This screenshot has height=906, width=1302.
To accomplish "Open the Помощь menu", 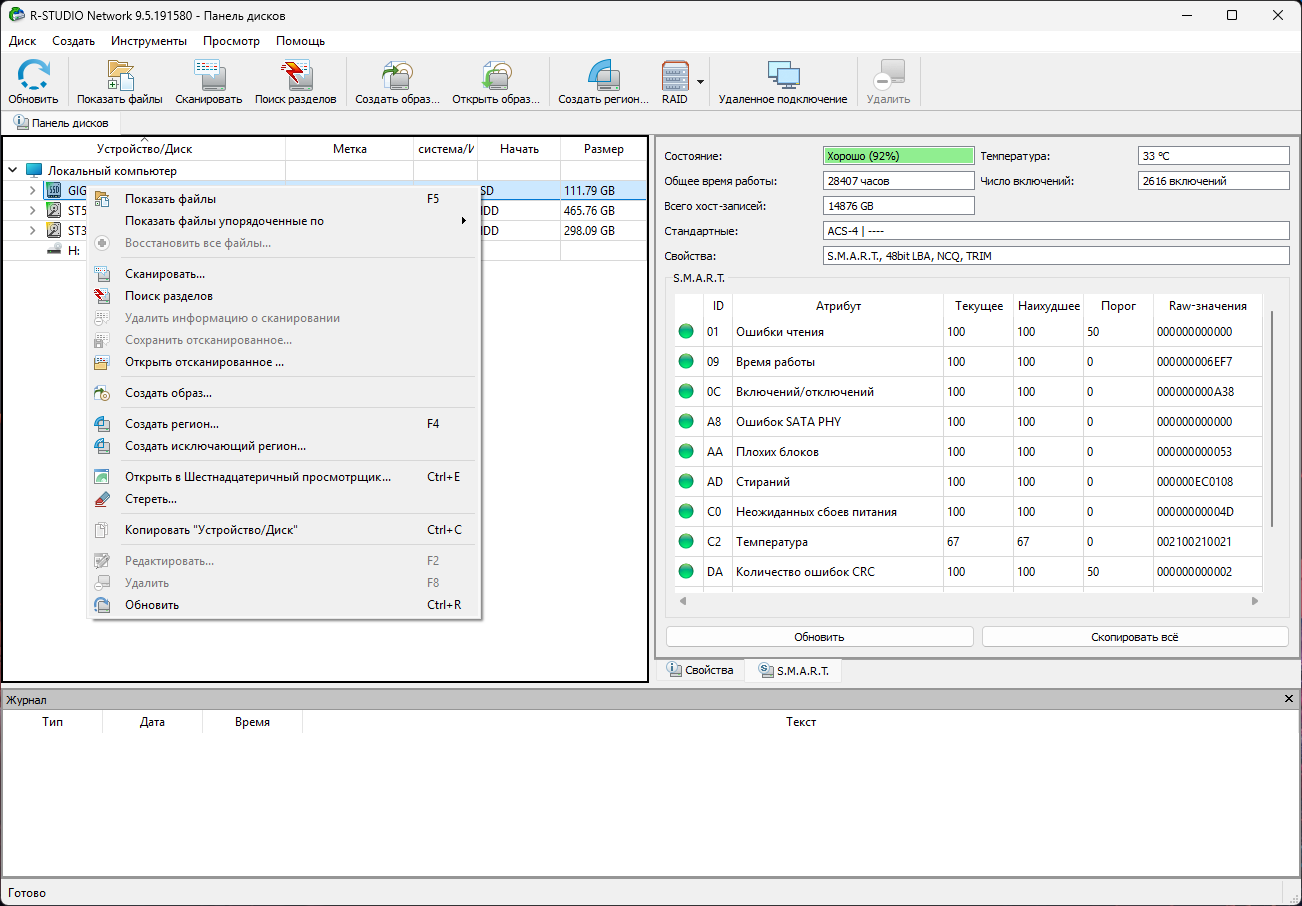I will (x=300, y=41).
